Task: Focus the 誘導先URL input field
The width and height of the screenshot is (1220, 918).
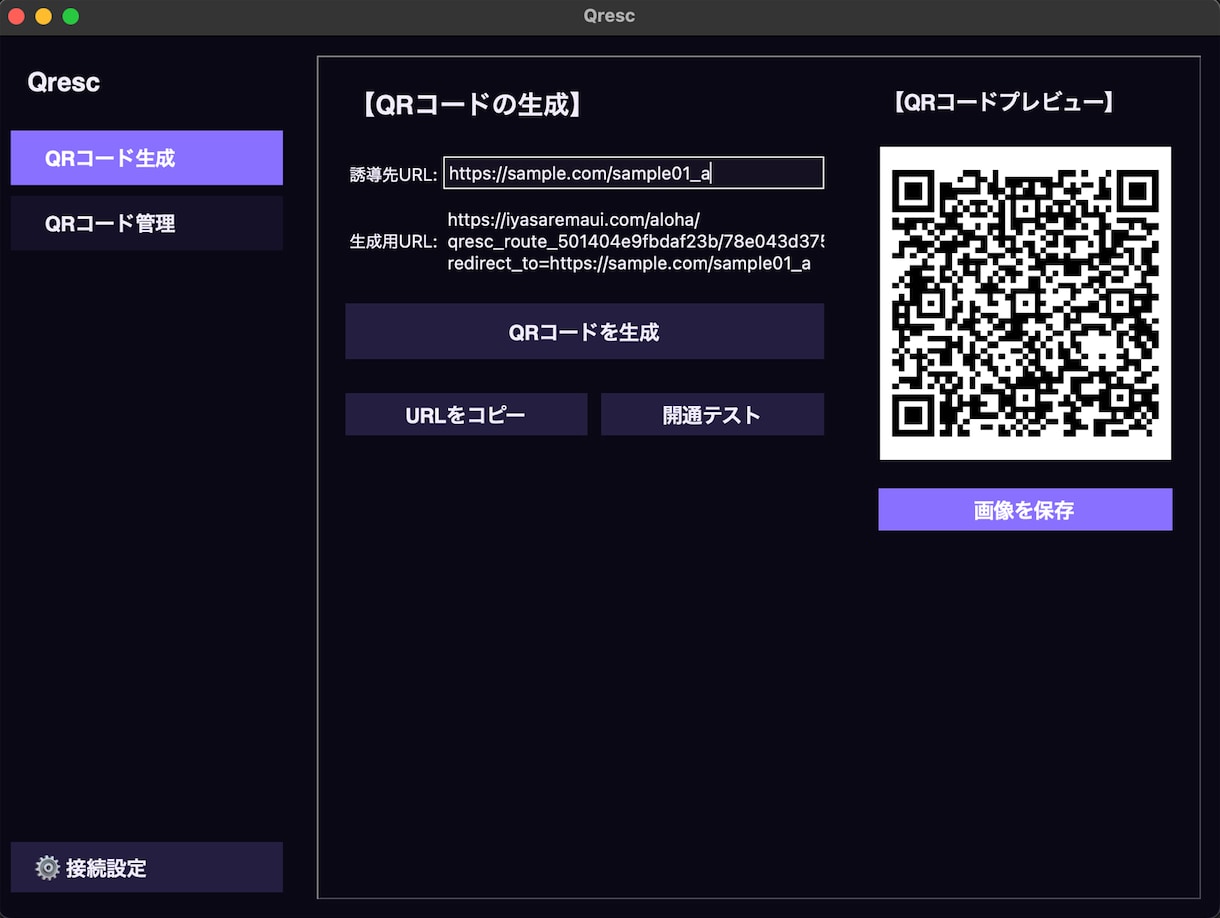Action: [x=634, y=173]
